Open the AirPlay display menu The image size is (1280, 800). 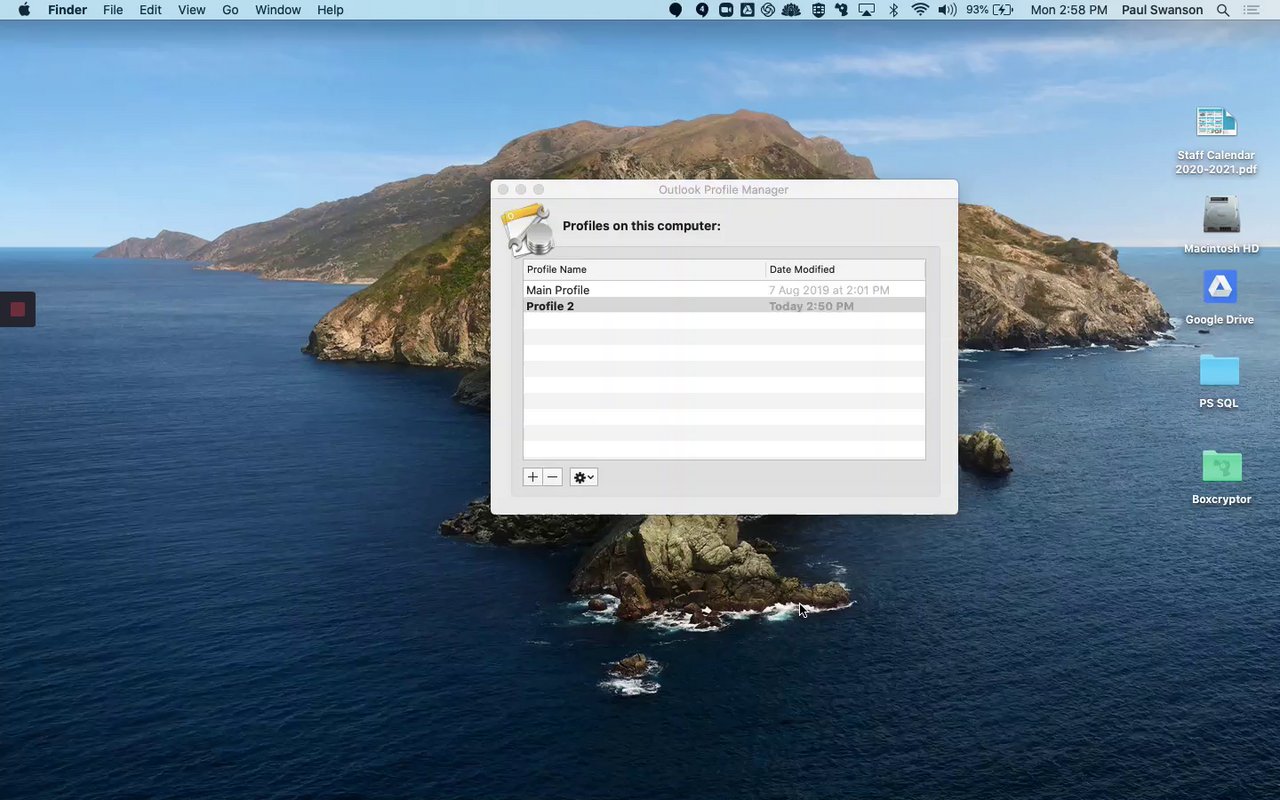pyautogui.click(x=867, y=10)
